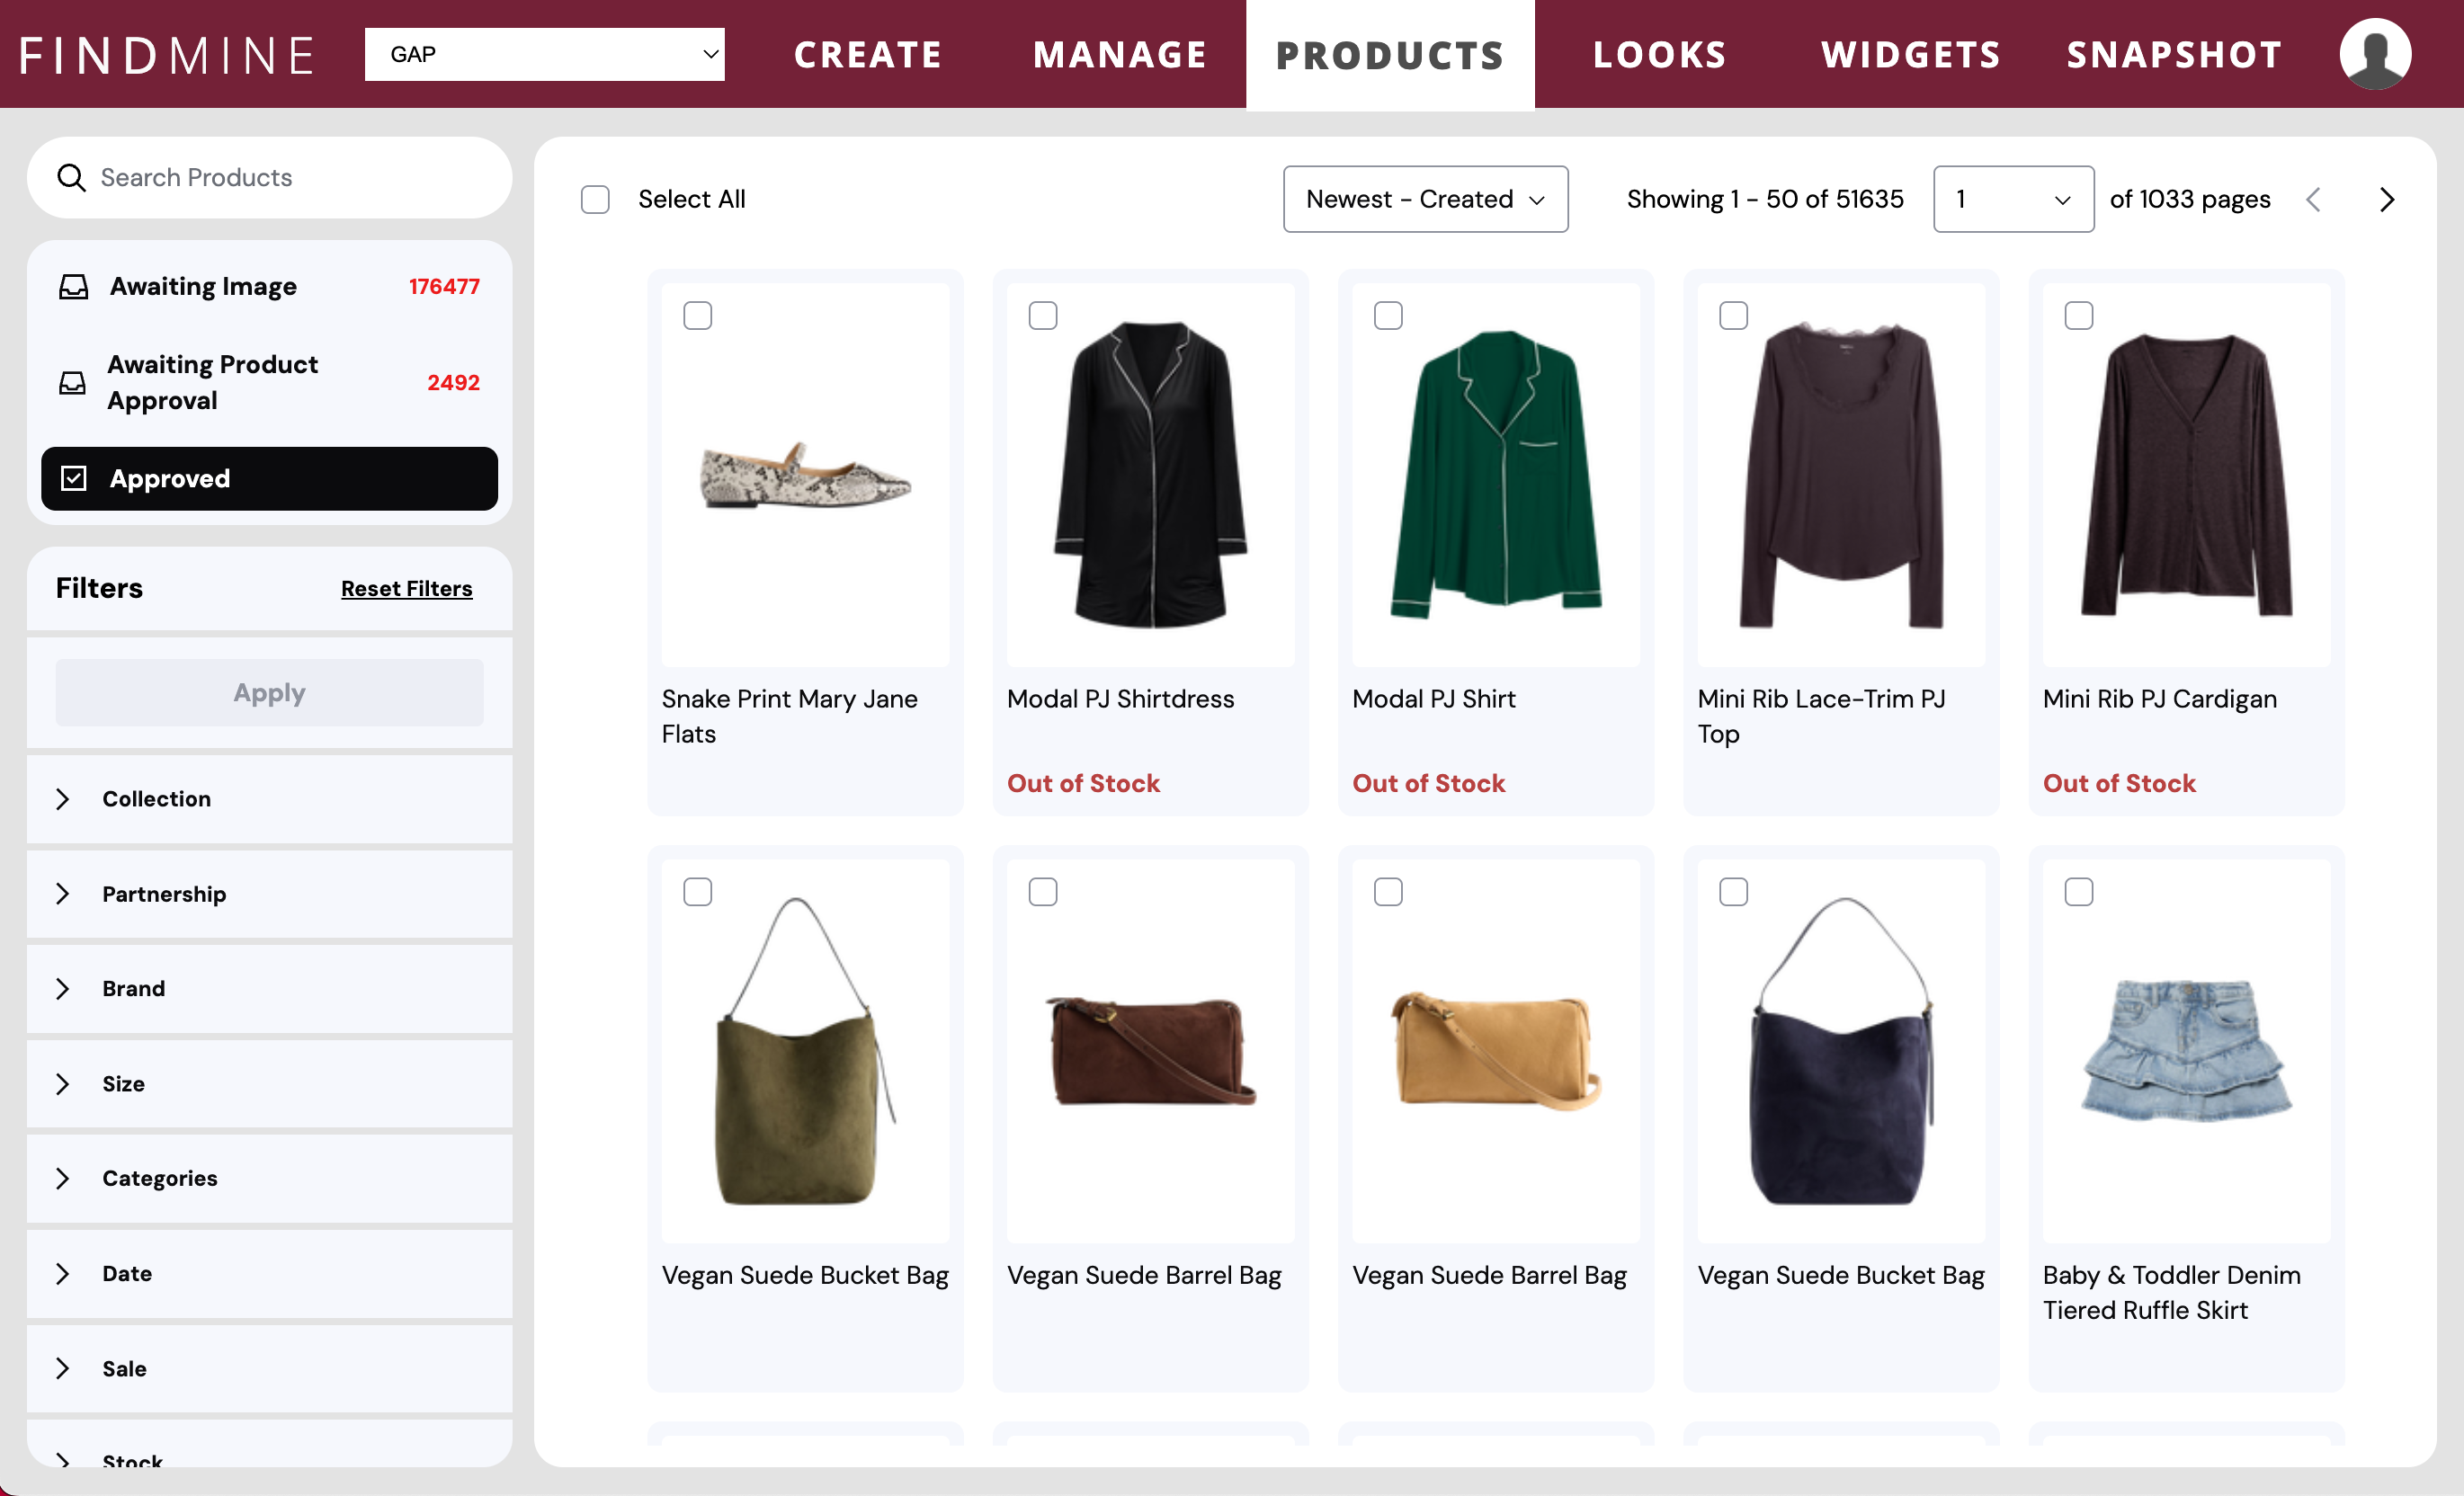Viewport: 2464px width, 1496px height.
Task: Expand the Categories filter
Action: tap(270, 1179)
